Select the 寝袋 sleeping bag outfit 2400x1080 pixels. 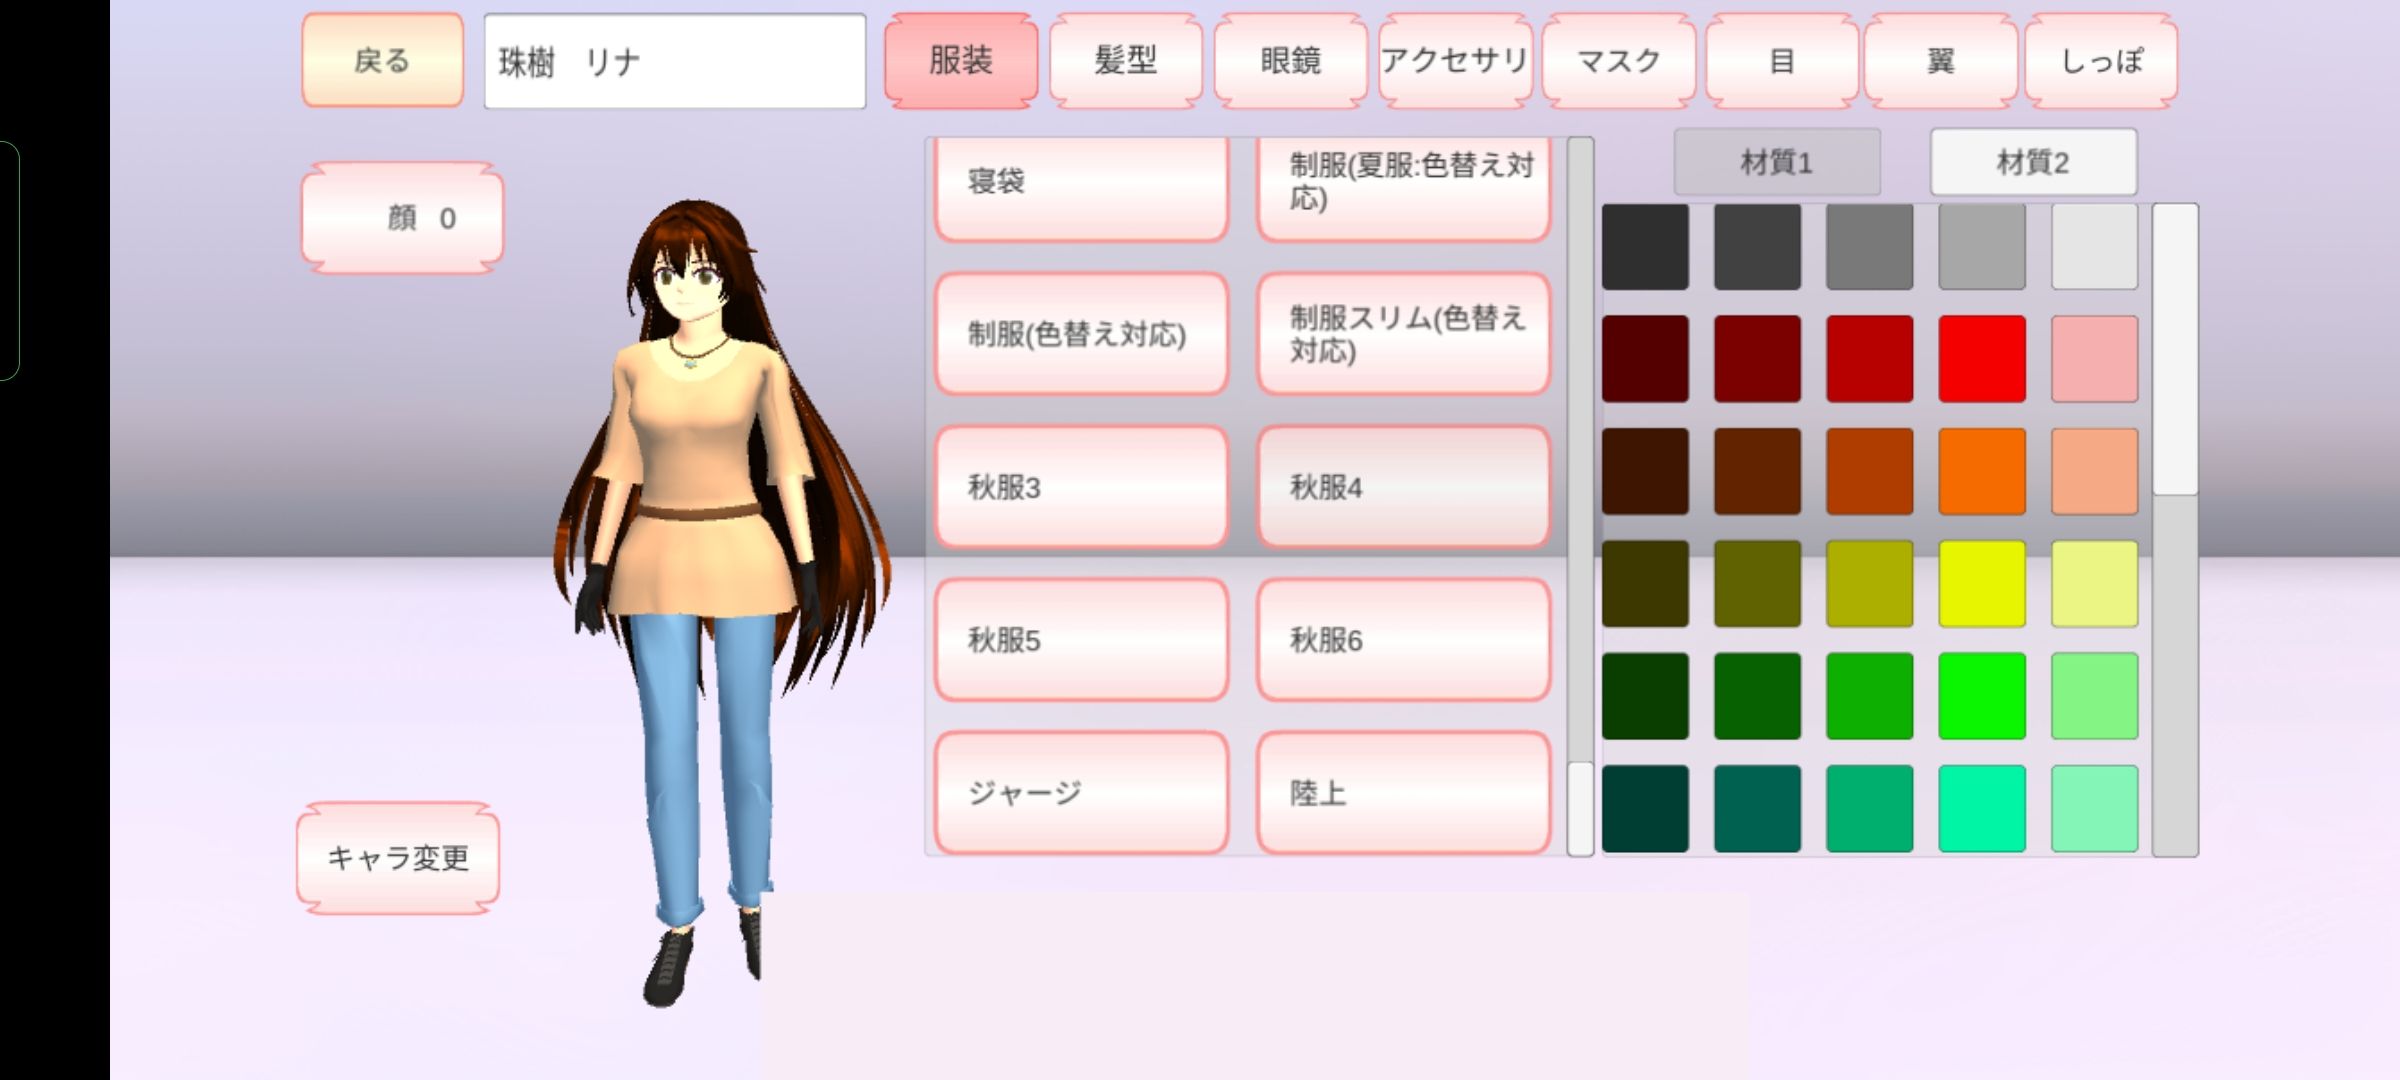[1081, 185]
